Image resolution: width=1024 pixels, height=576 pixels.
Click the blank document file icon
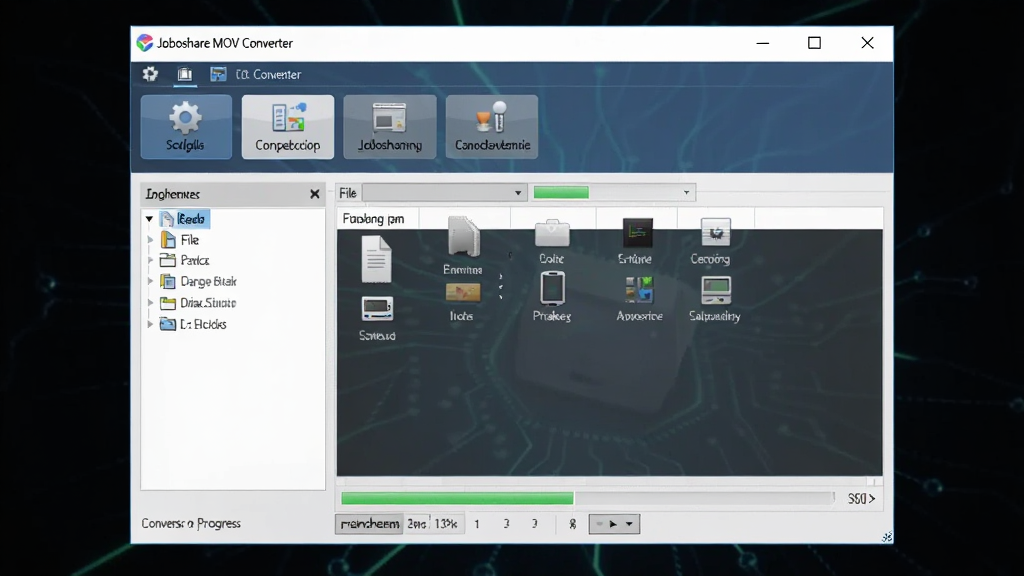(376, 259)
